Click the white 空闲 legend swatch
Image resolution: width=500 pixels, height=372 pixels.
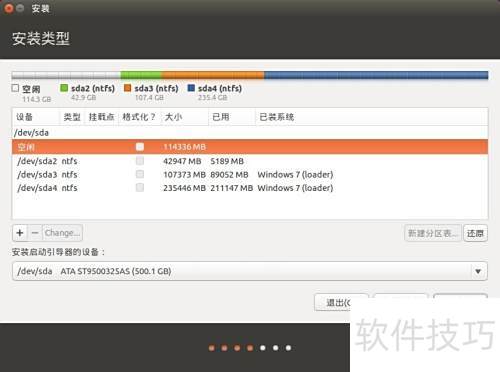coord(15,88)
